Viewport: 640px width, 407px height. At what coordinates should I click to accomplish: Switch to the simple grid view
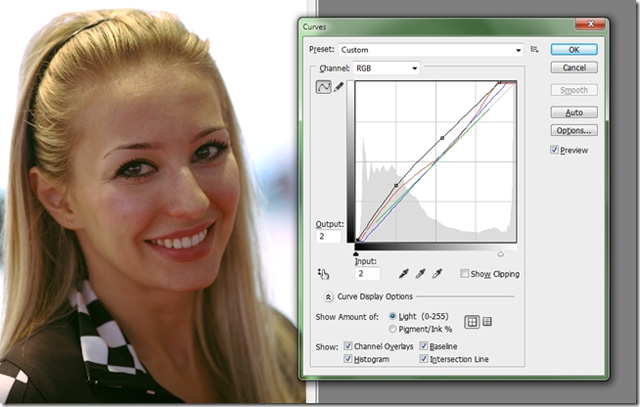pyautogui.click(x=472, y=322)
